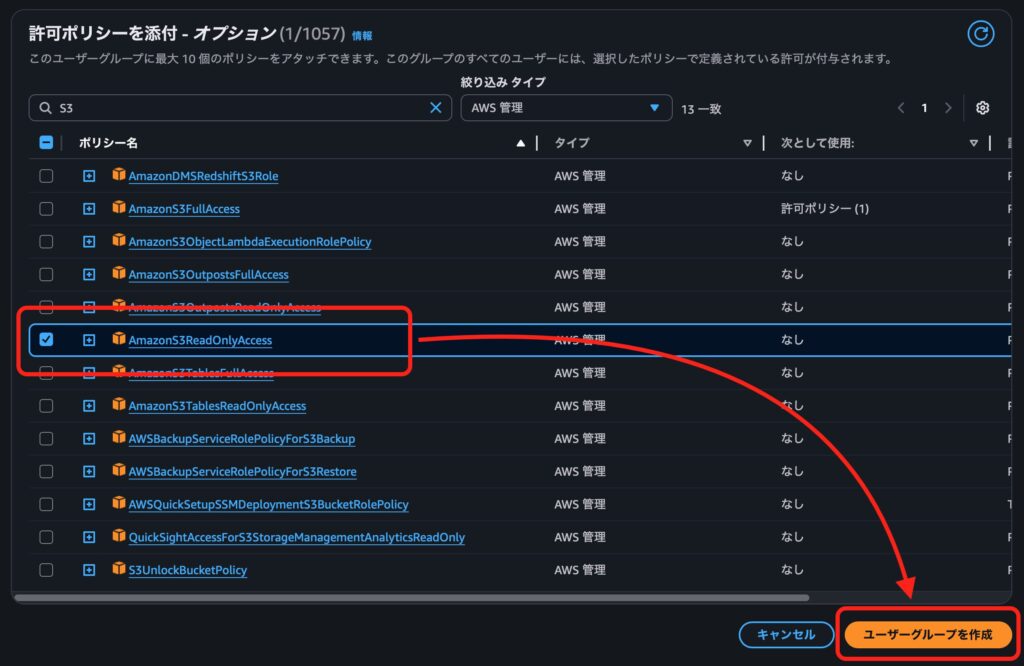Expand the AmazonS3TablesReadOnlyAccess row

(x=89, y=406)
